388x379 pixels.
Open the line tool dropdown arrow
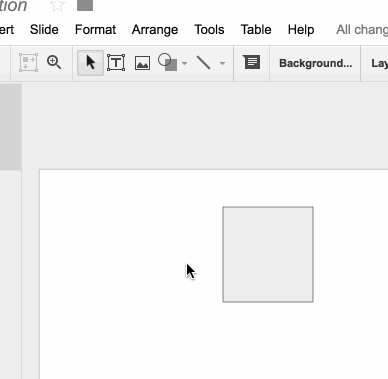222,63
